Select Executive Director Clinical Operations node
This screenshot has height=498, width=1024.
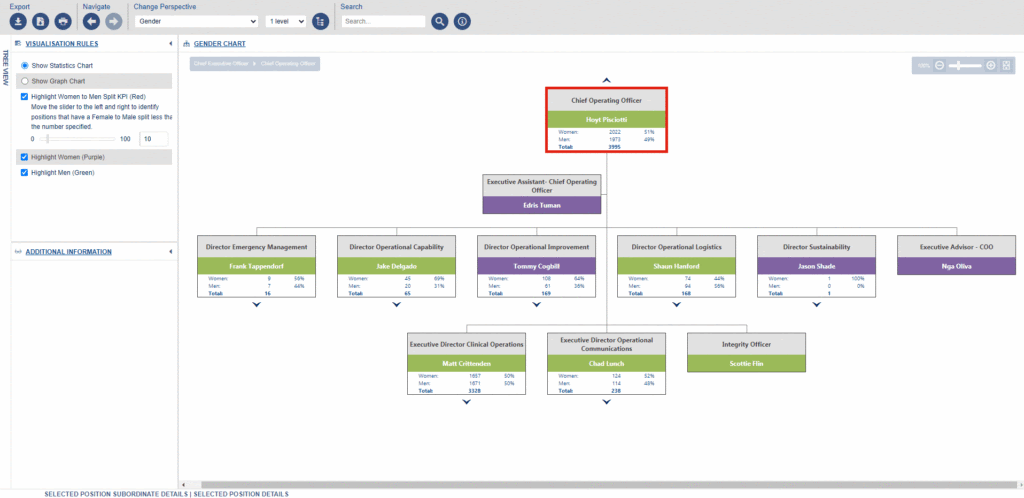[466, 364]
